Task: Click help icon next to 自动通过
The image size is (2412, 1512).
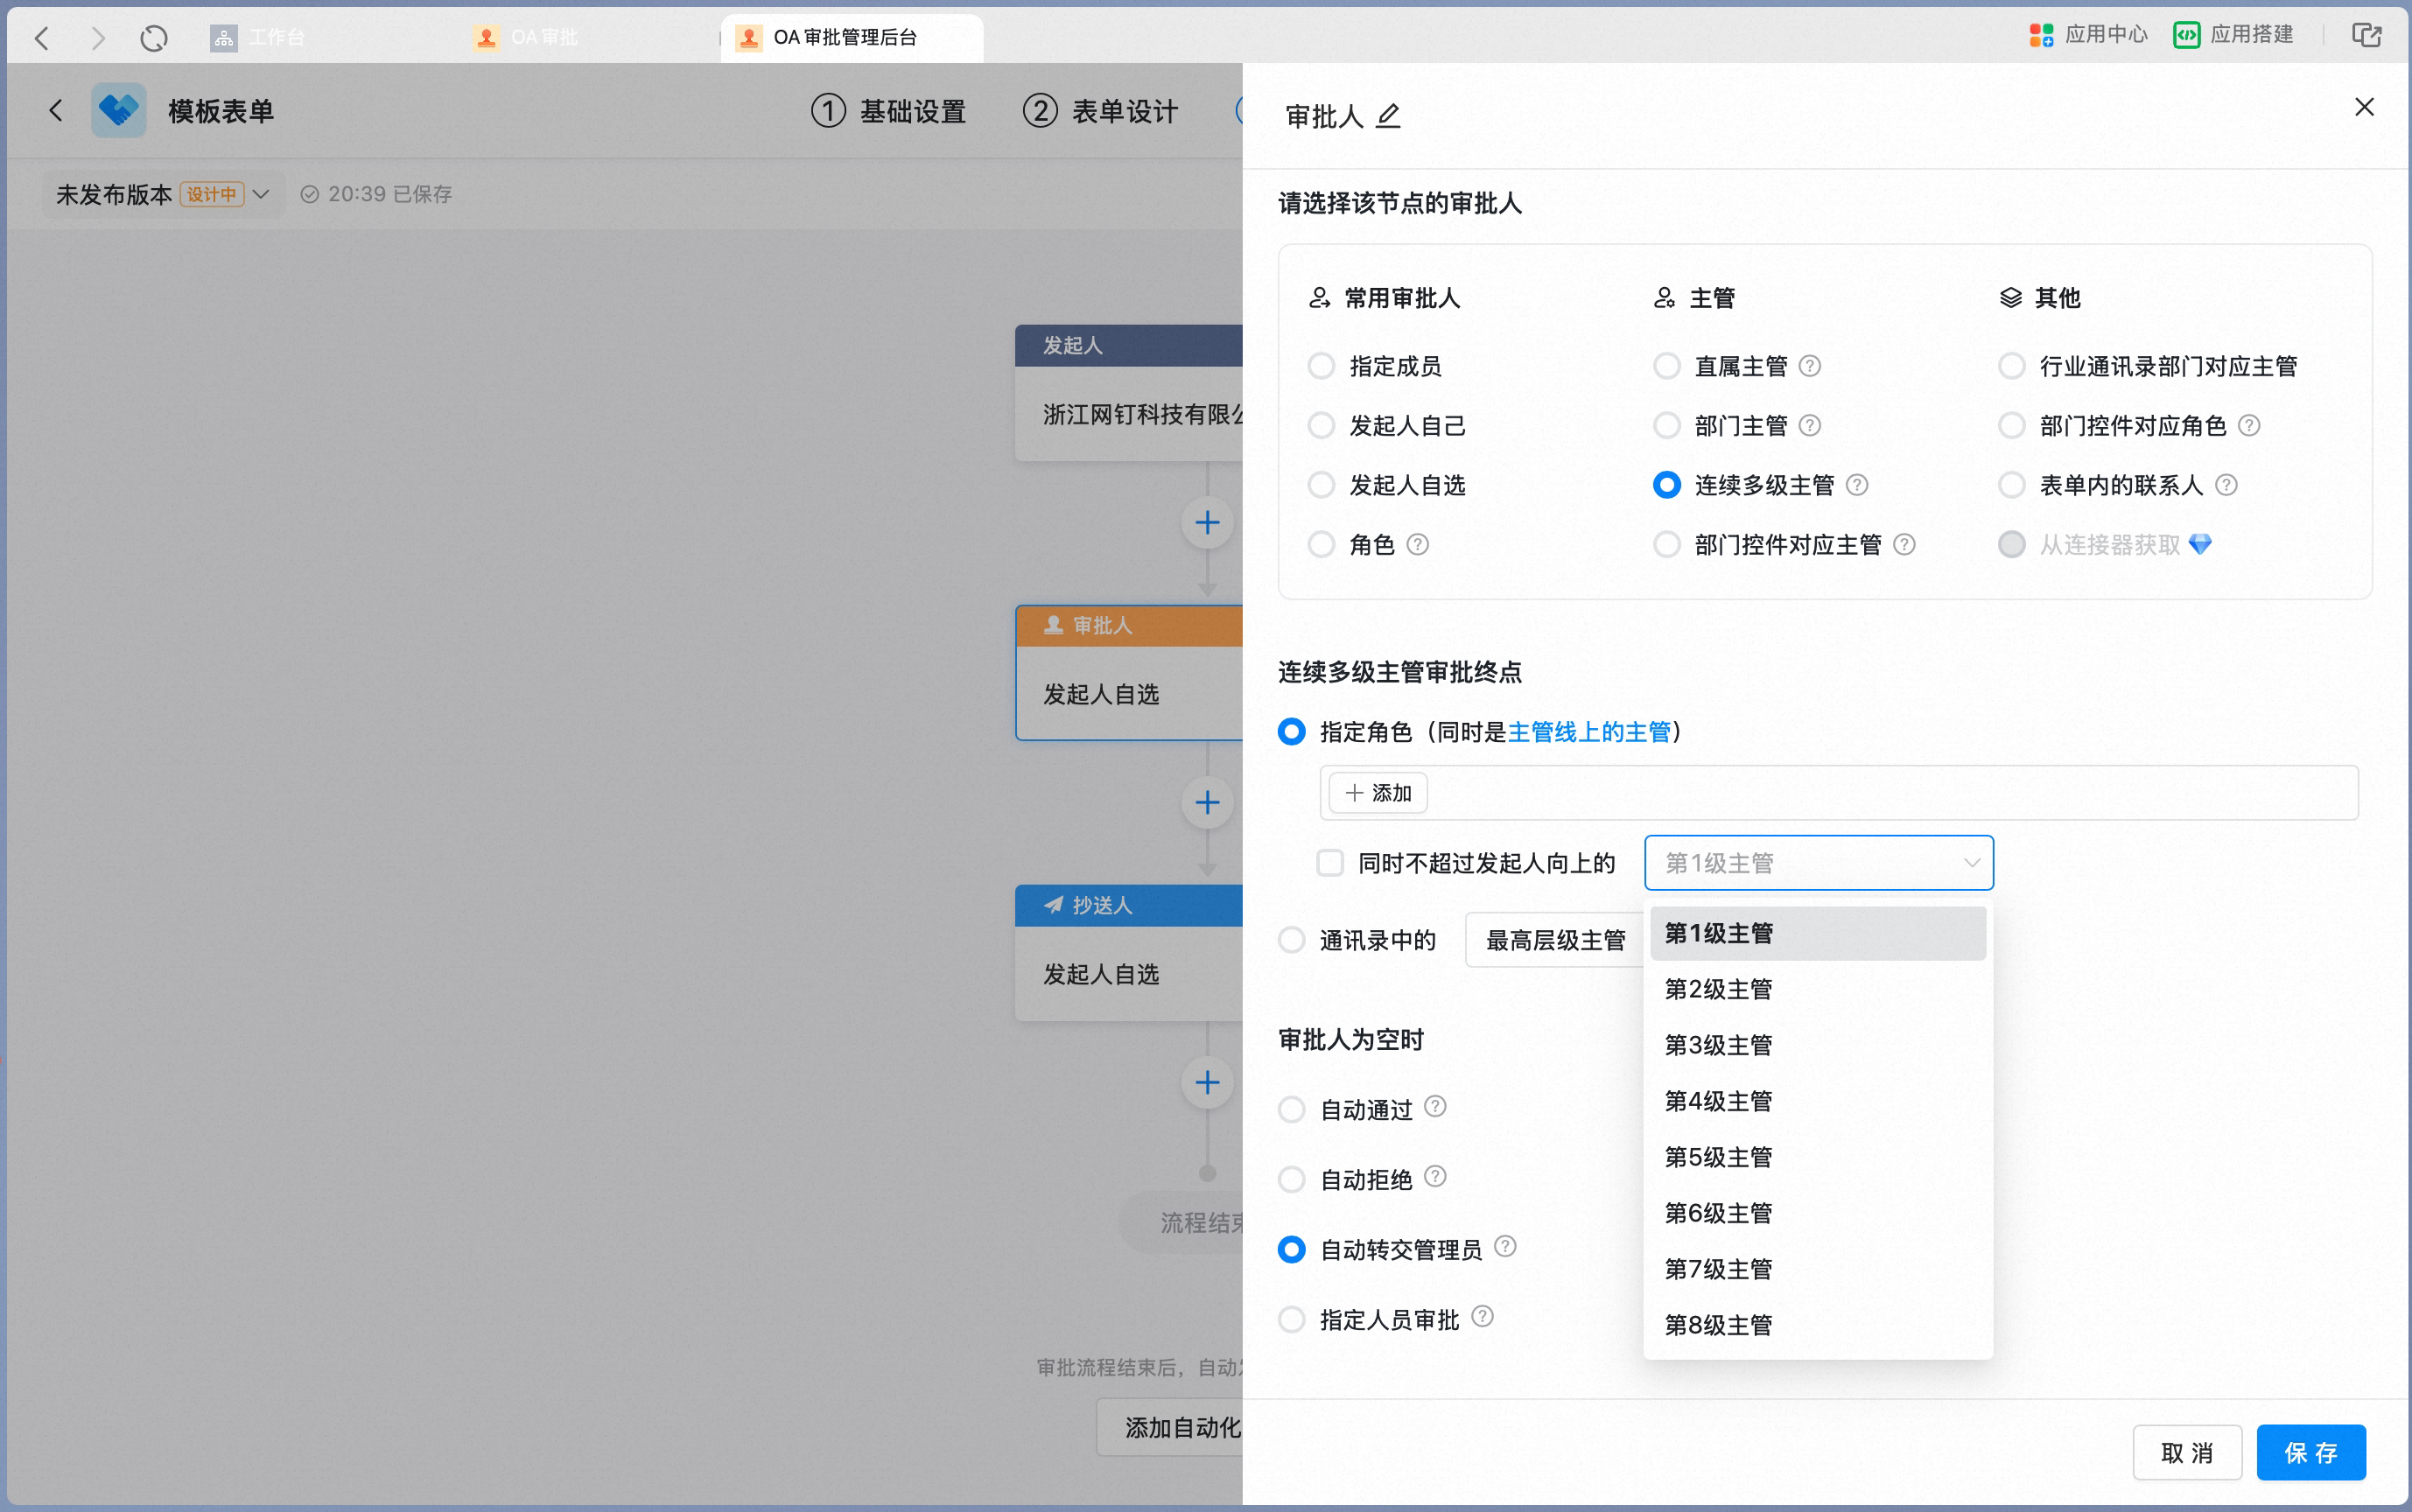Action: point(1434,1106)
